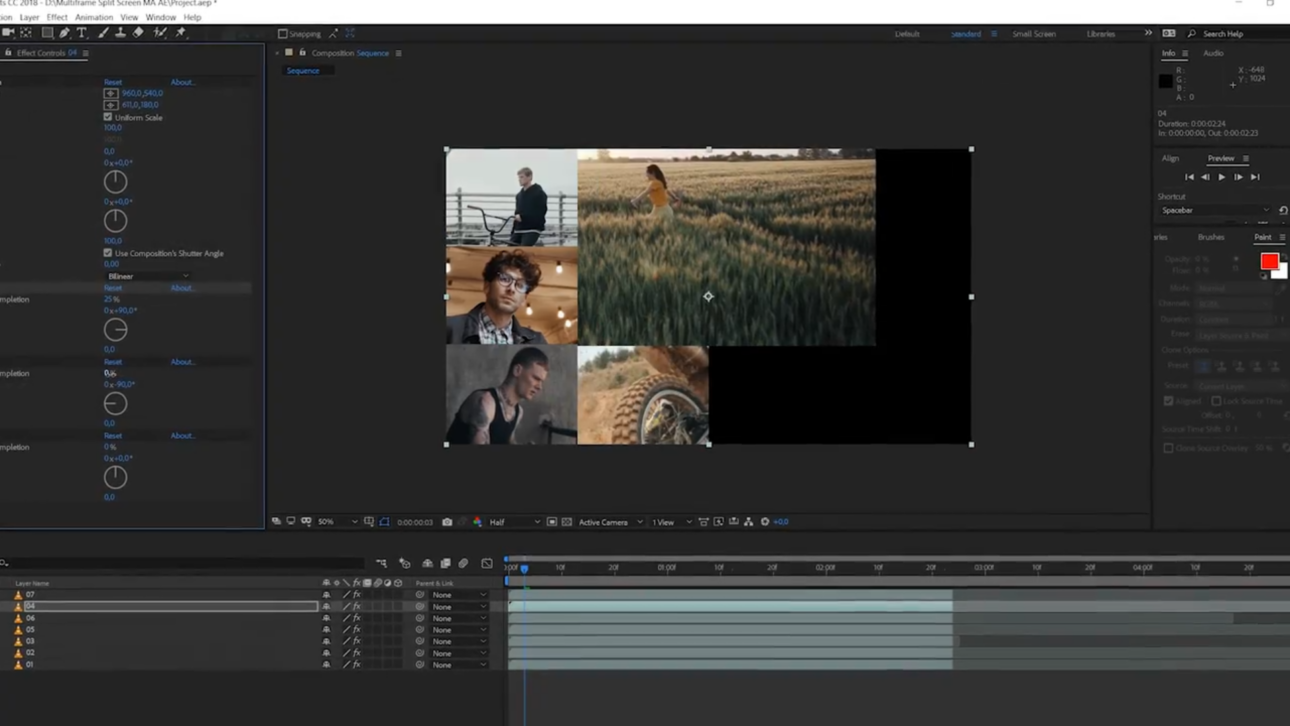Open the Effect menu
Screen dimensions: 1290x726
pos(56,17)
